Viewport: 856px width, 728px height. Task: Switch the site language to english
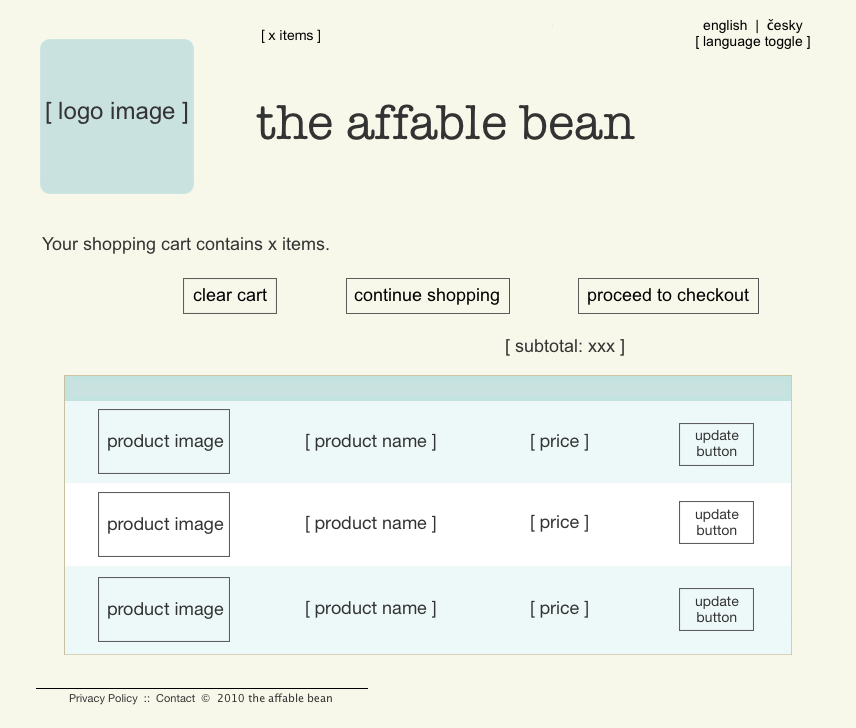[x=725, y=25]
